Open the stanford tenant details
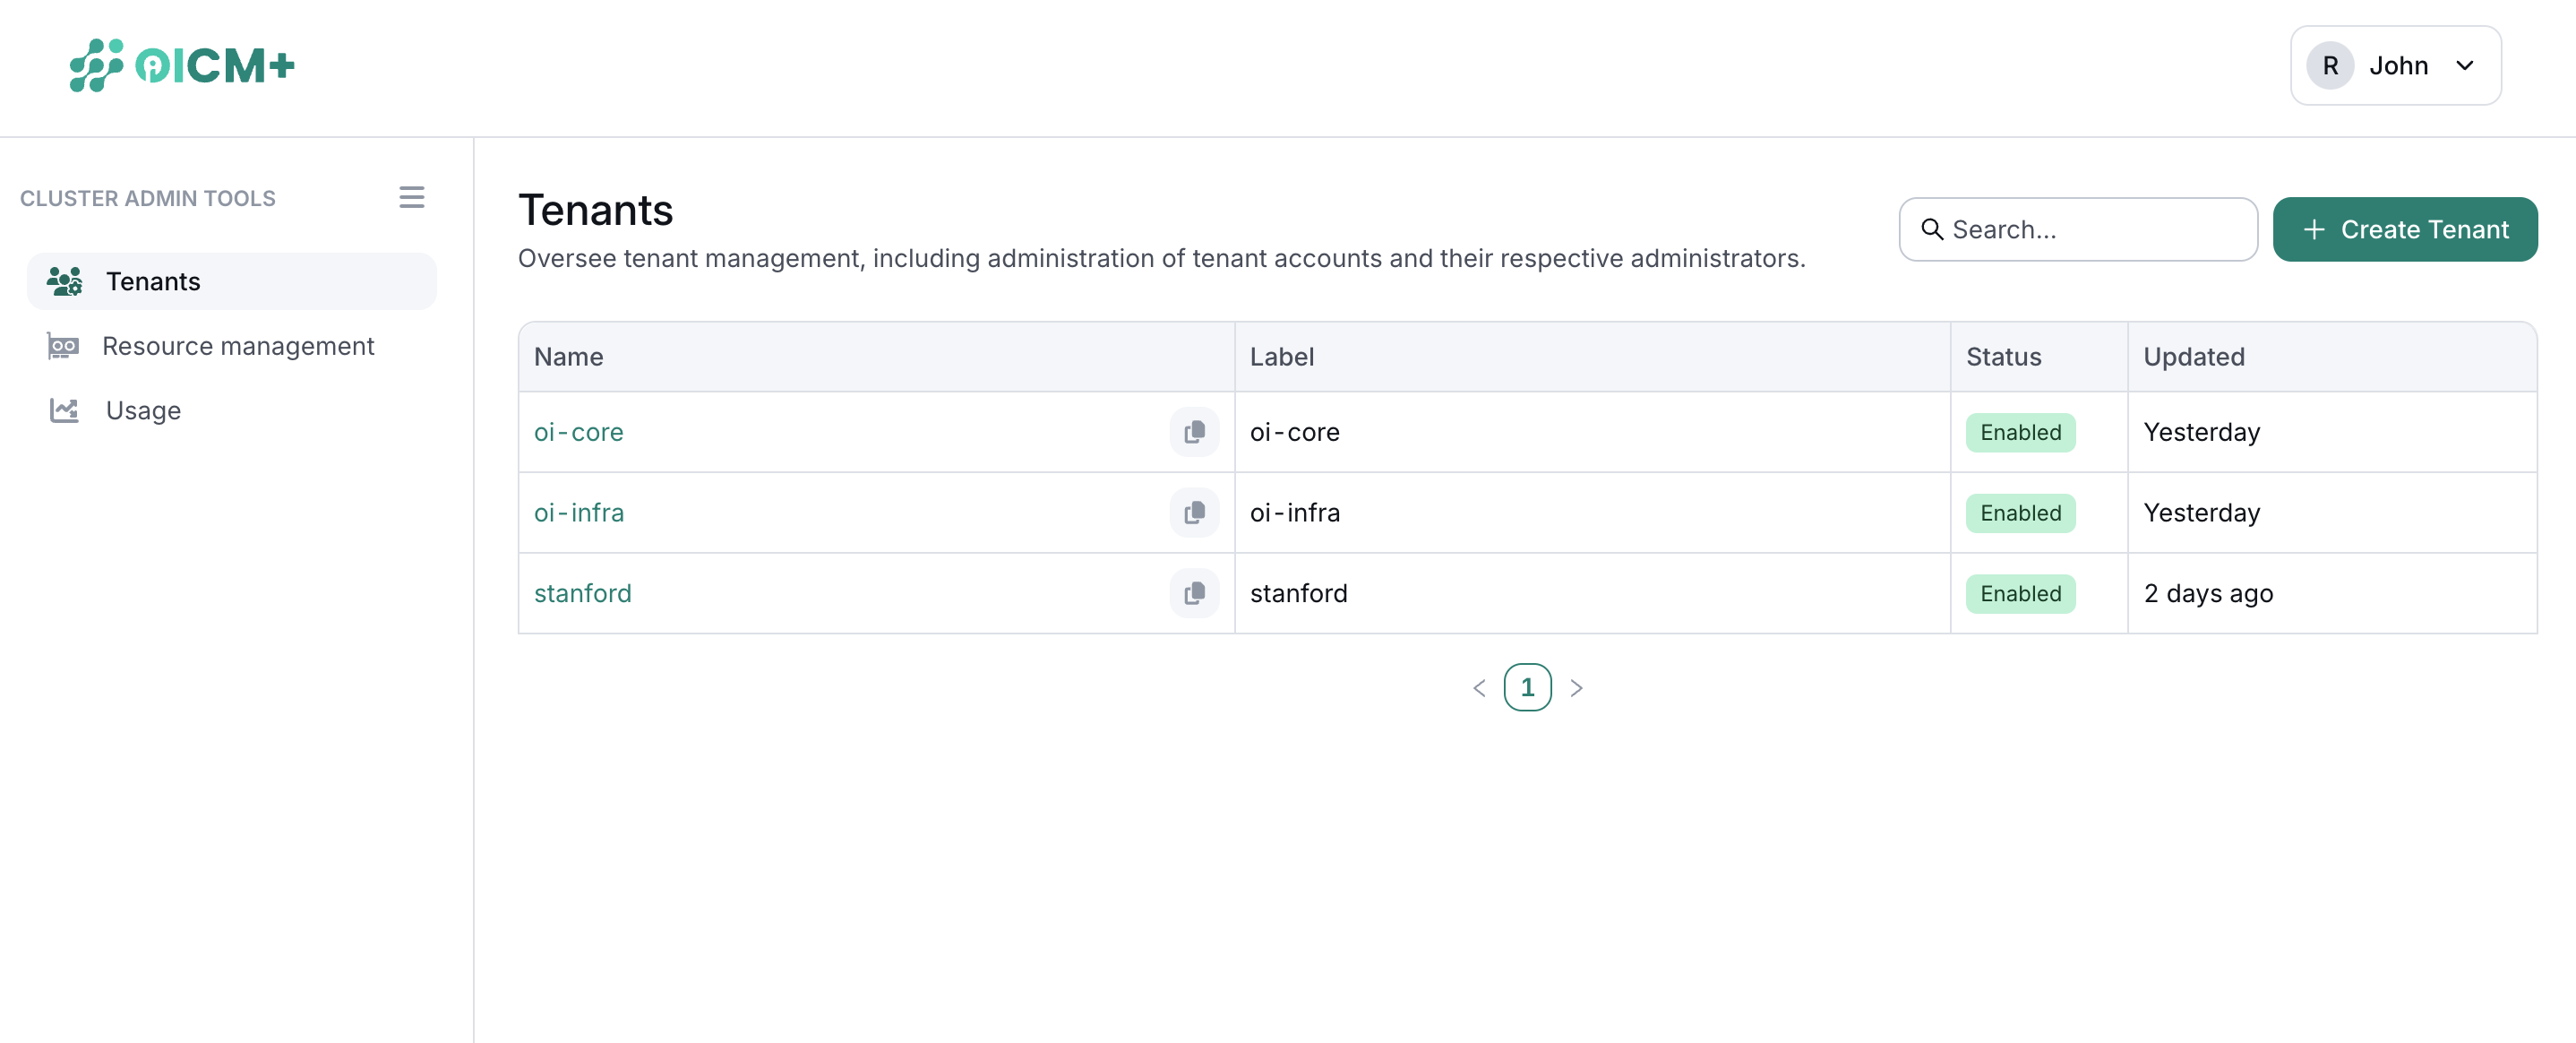This screenshot has width=2576, height=1043. coord(583,593)
